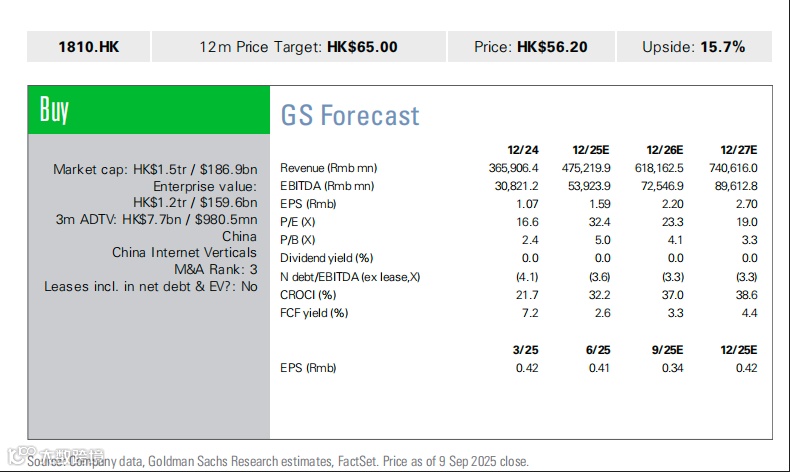Click the green Buy rating banner
Screen dimensions: 790x472
click(x=148, y=111)
